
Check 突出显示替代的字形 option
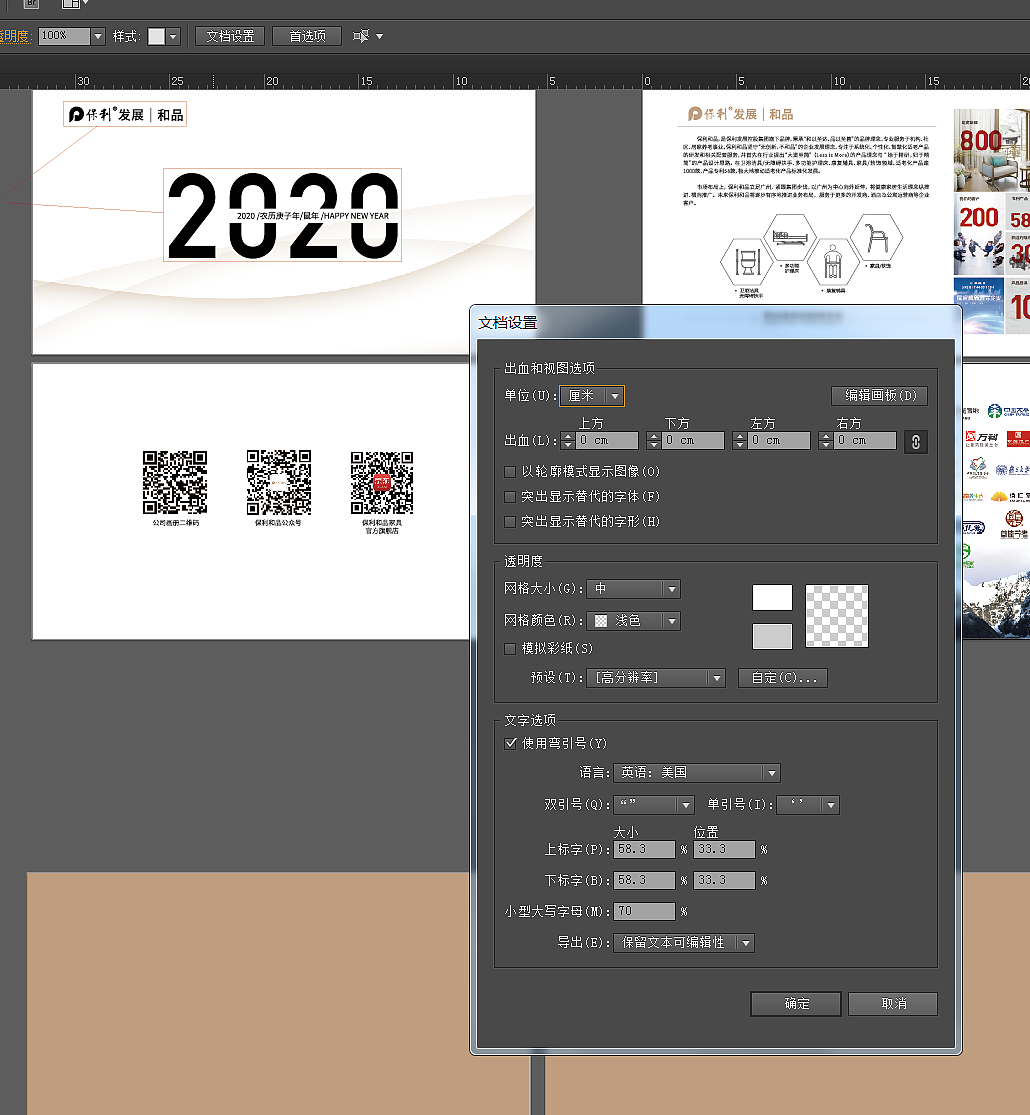pos(510,521)
